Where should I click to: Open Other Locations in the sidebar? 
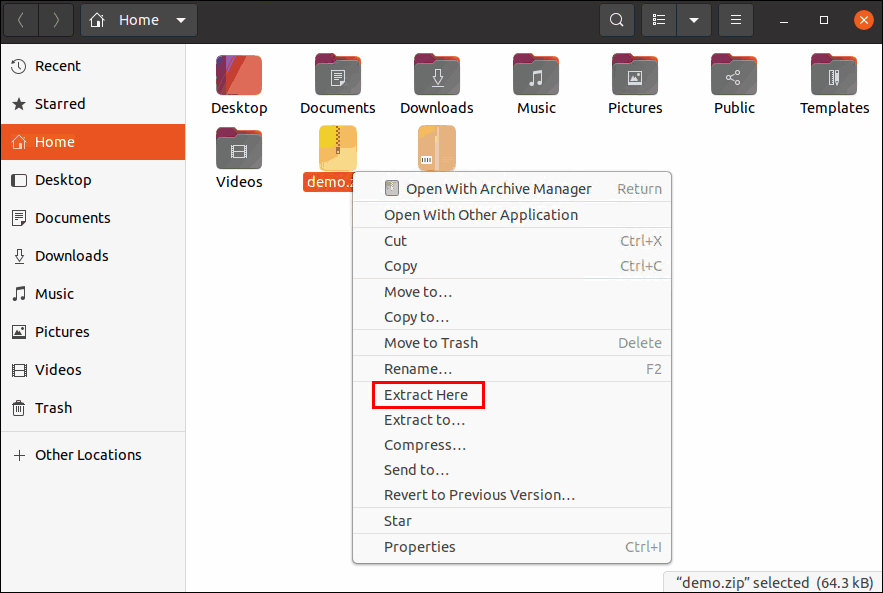point(93,455)
